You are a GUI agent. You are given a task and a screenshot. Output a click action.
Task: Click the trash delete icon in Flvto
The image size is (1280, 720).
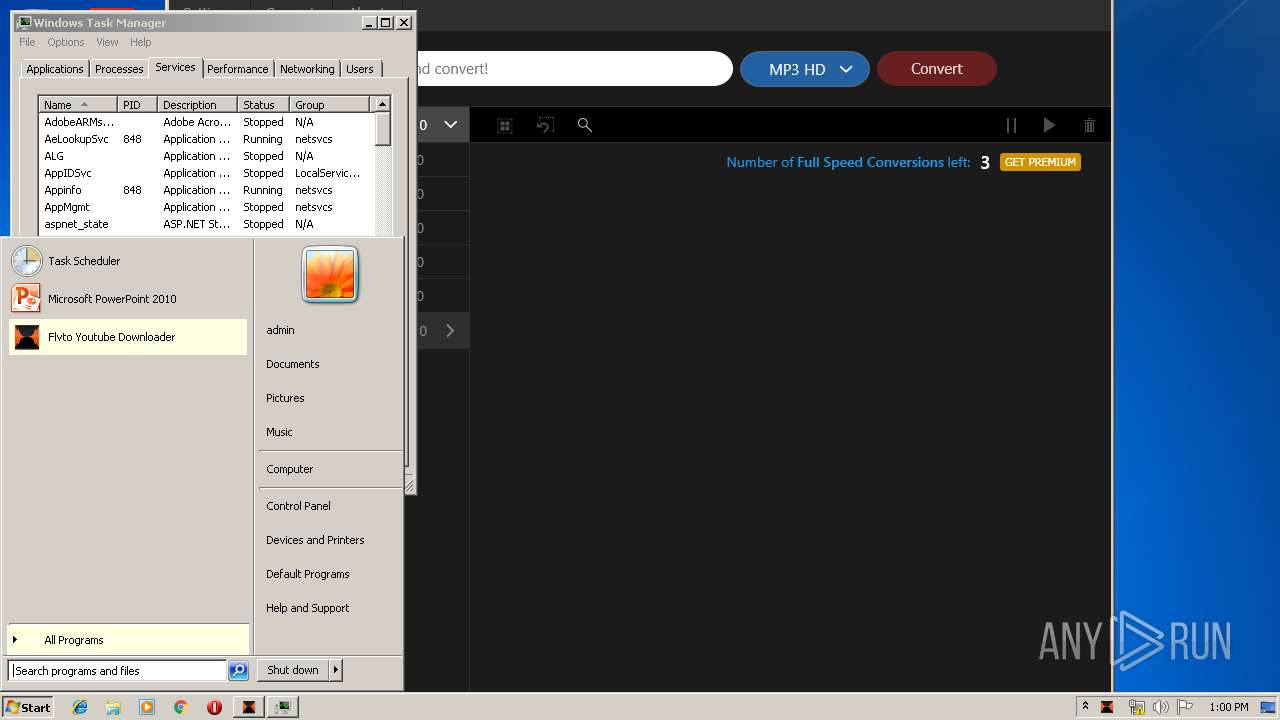coord(1089,125)
